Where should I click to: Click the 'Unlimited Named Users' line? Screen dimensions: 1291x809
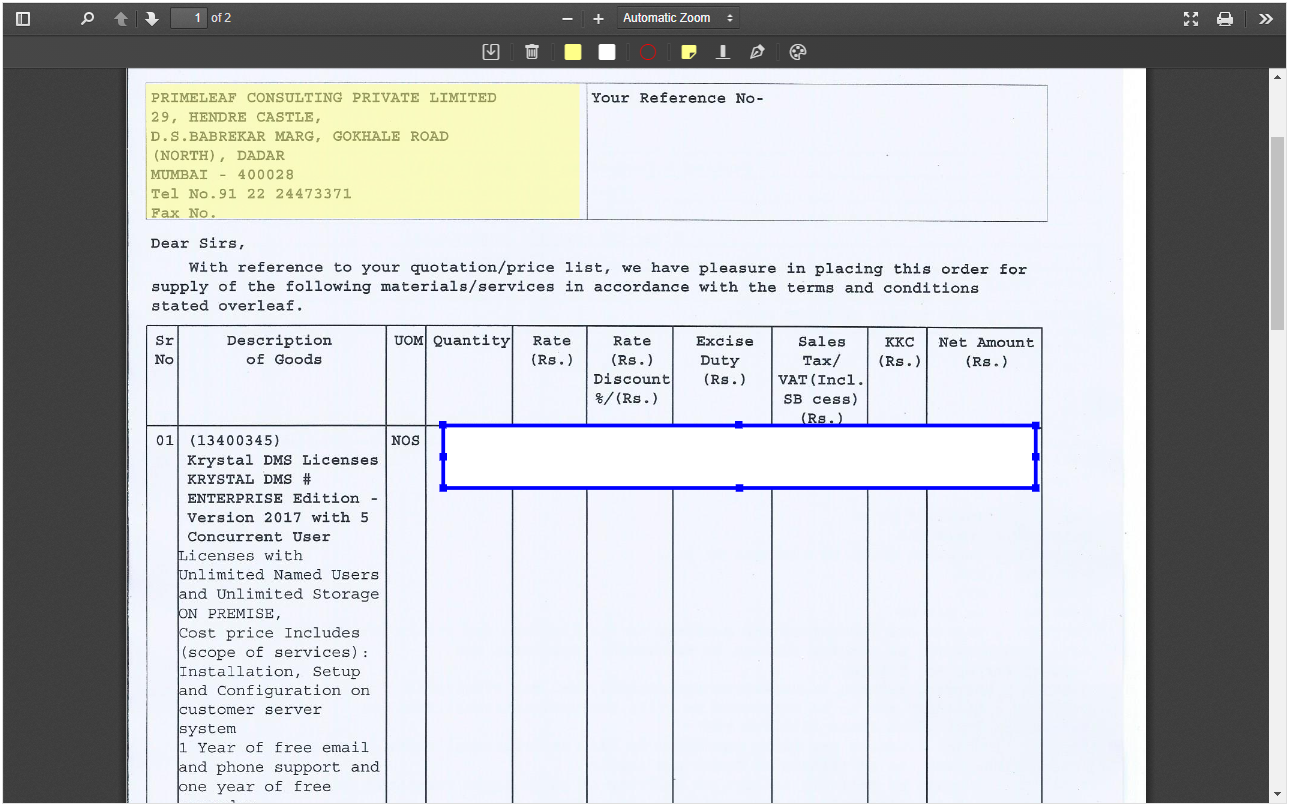point(279,575)
